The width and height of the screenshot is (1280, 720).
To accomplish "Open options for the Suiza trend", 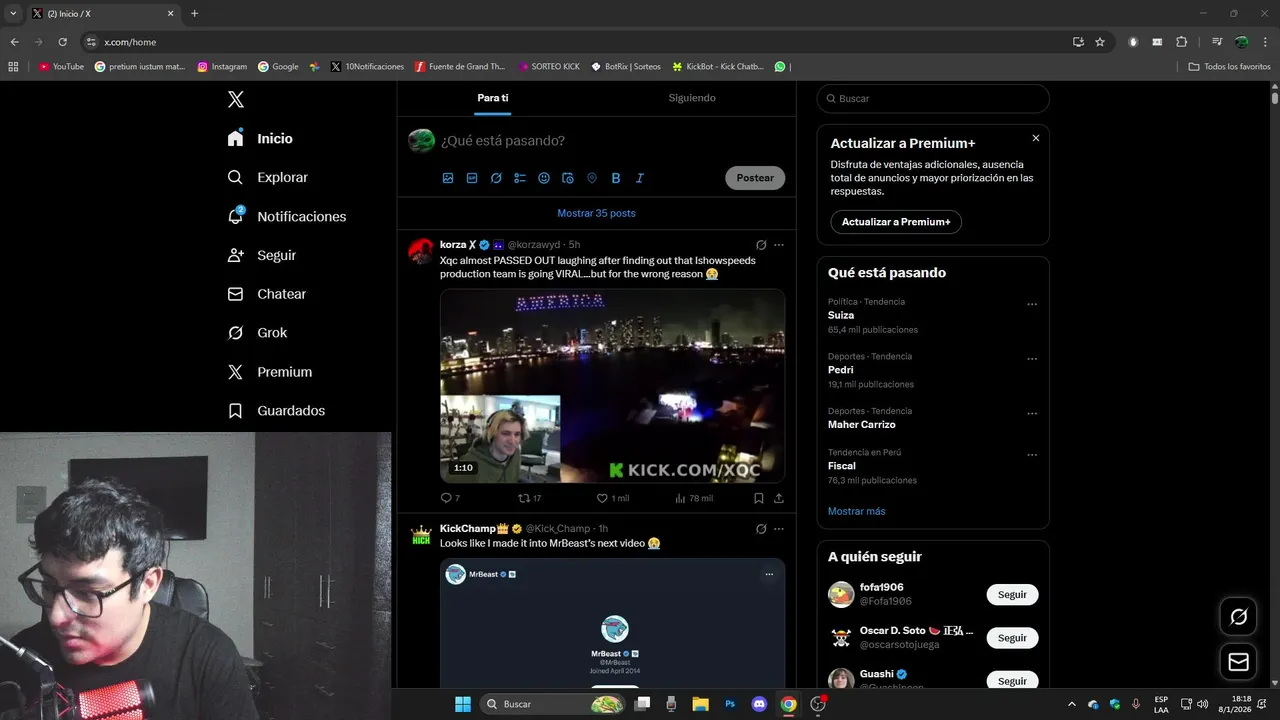I will click(1032, 304).
